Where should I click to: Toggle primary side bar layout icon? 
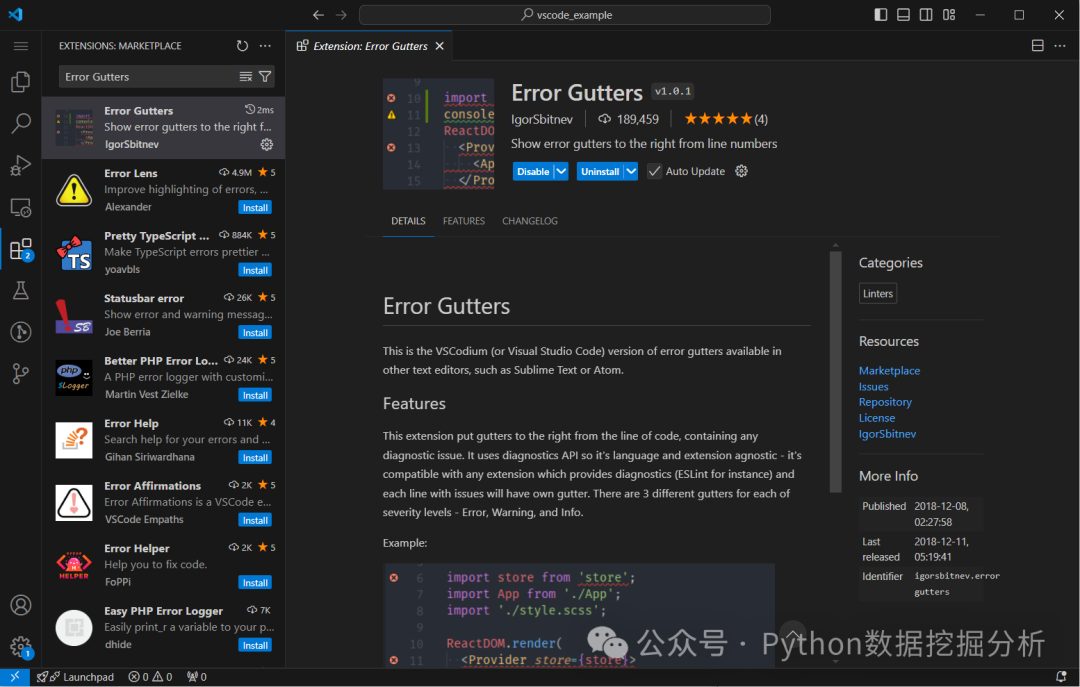point(881,15)
